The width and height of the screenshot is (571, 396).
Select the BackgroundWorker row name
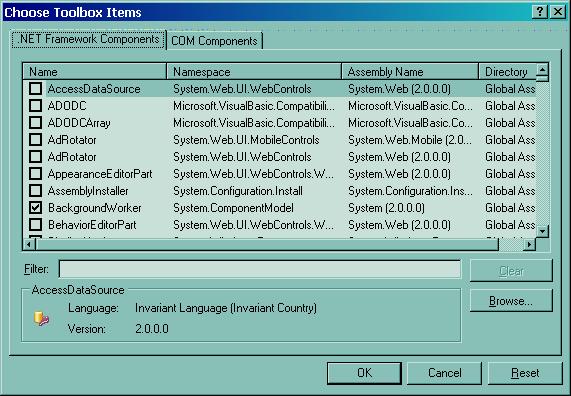[95, 208]
